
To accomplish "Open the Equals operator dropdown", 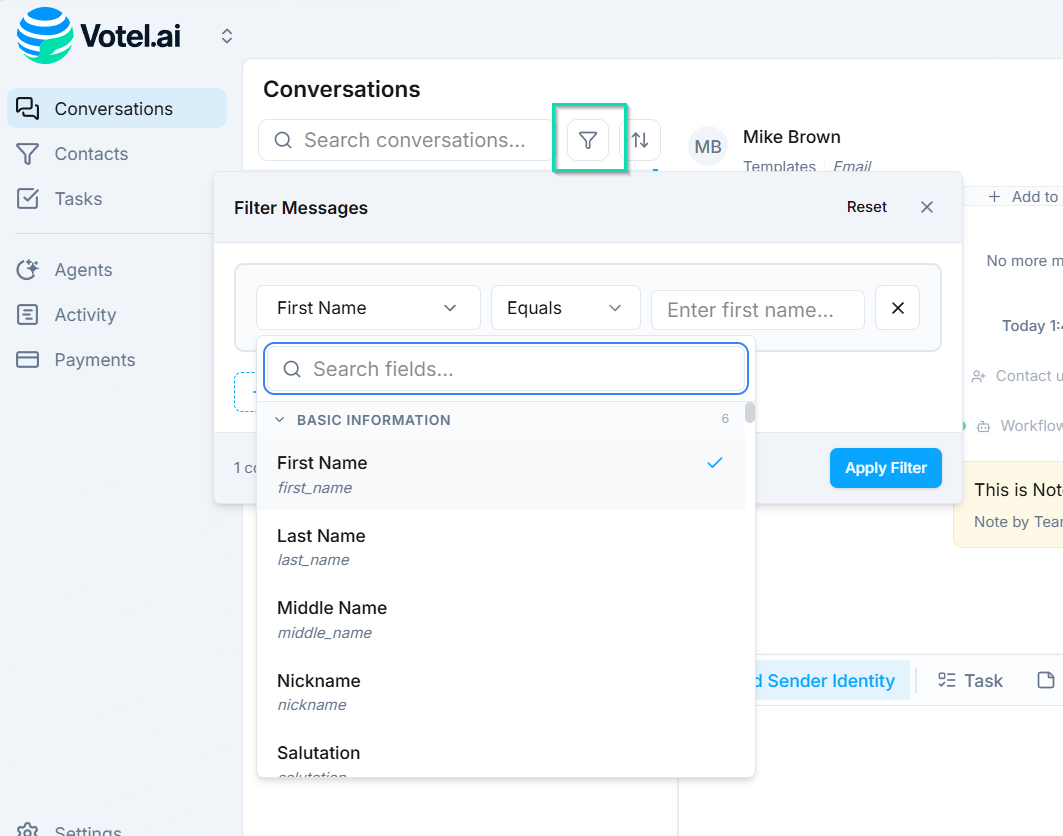I will (565, 308).
